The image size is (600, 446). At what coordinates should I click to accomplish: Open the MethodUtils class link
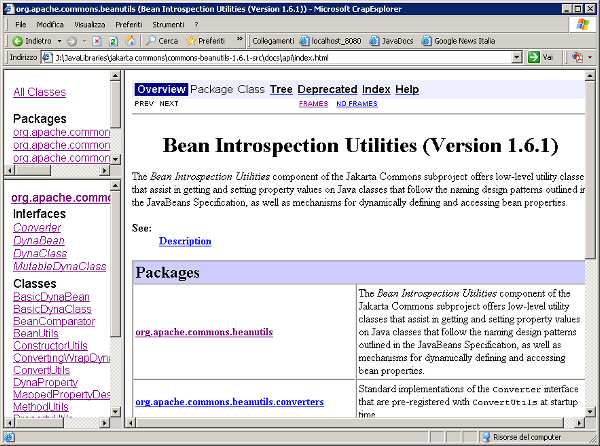(41, 407)
